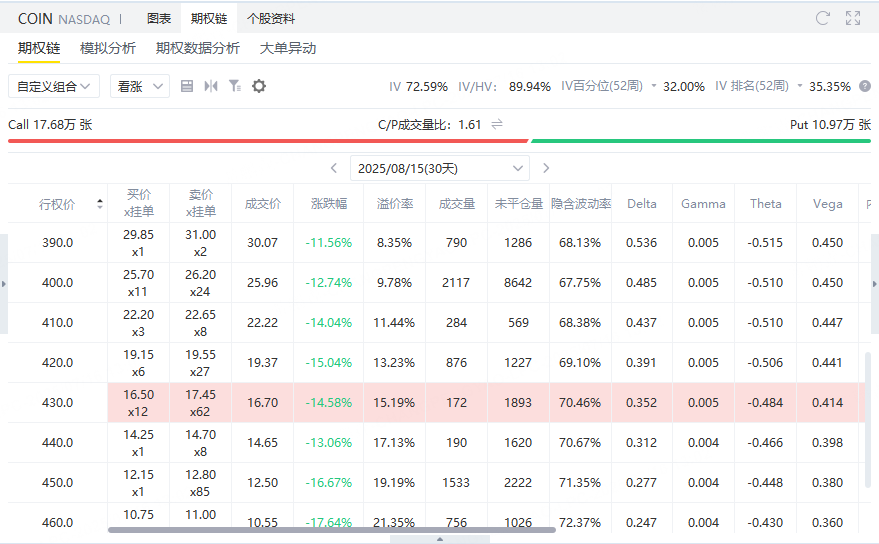Select the 420.0 strike row
The width and height of the screenshot is (879, 544).
point(440,362)
